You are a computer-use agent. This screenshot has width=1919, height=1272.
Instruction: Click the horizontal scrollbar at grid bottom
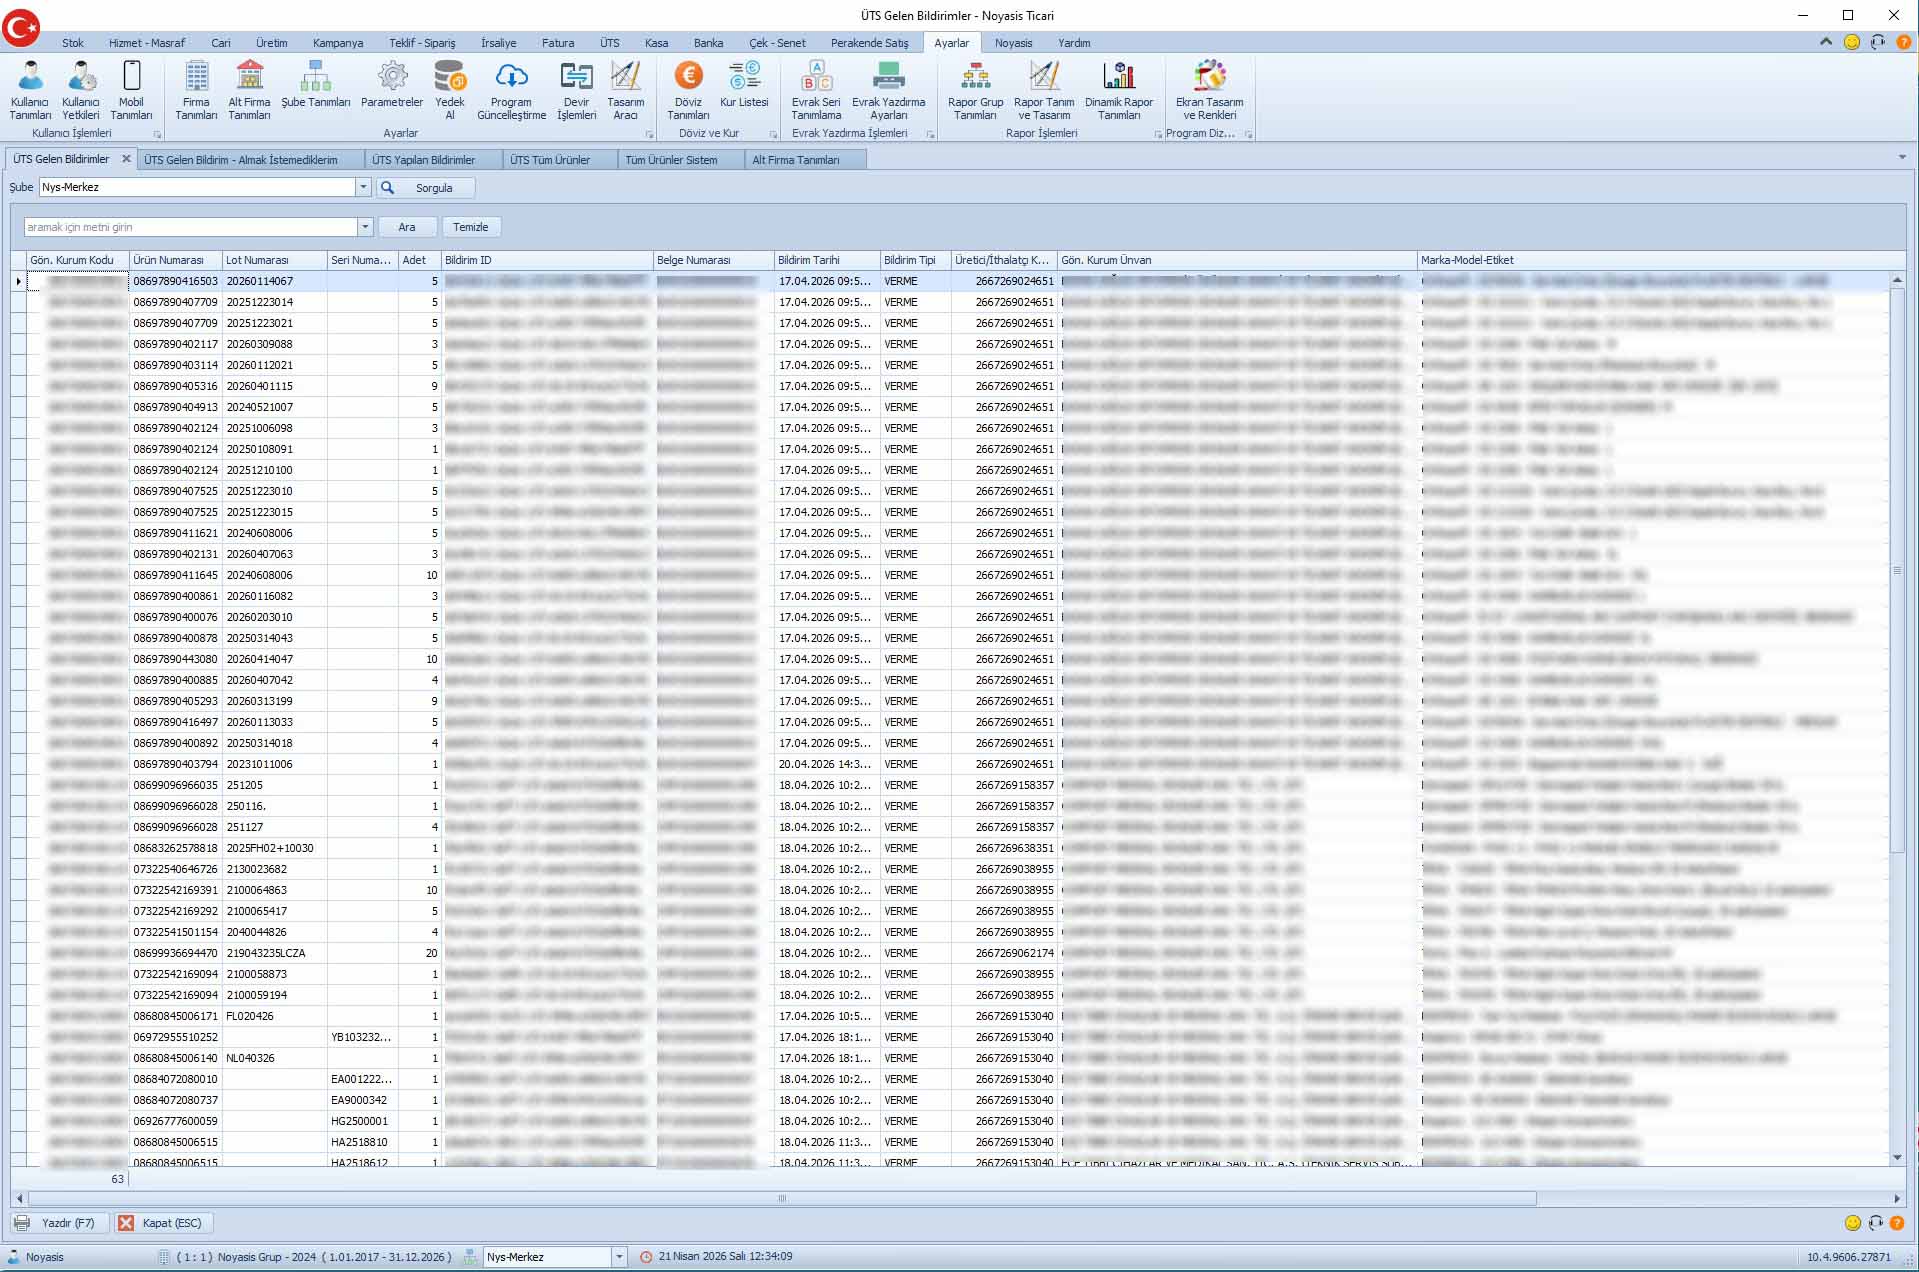point(782,1198)
